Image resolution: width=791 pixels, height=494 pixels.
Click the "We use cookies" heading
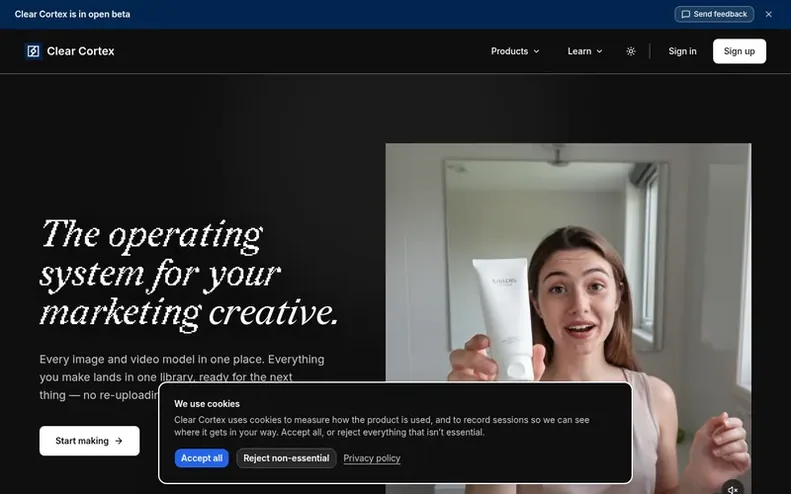click(207, 404)
